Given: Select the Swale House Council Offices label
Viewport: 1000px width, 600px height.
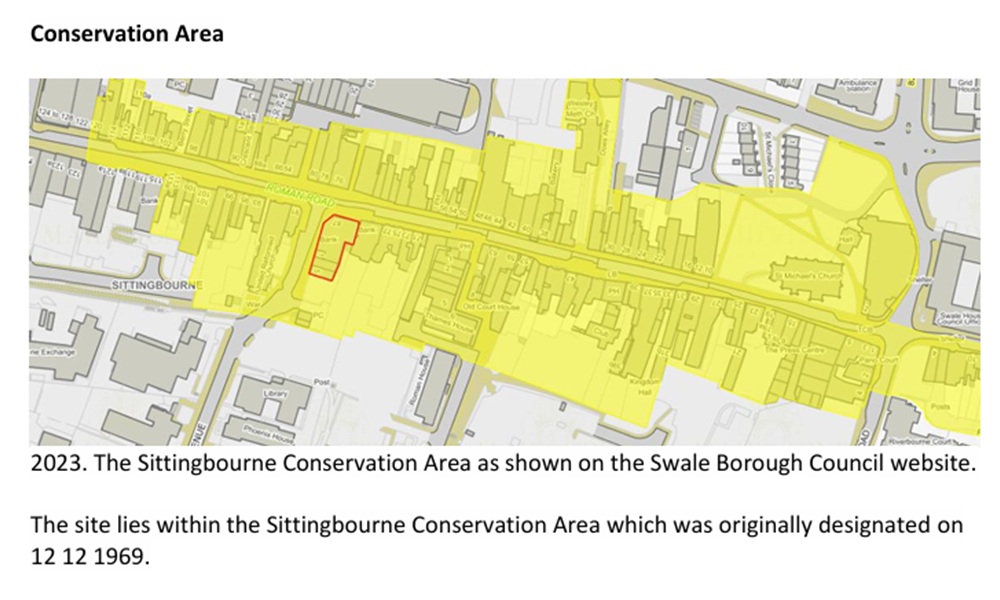Looking at the screenshot, I should tap(960, 319).
